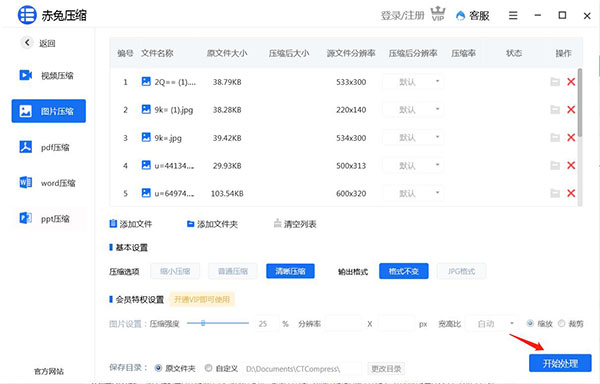Click the resolution width input field
This screenshot has width=600, height=384.
pos(343,324)
